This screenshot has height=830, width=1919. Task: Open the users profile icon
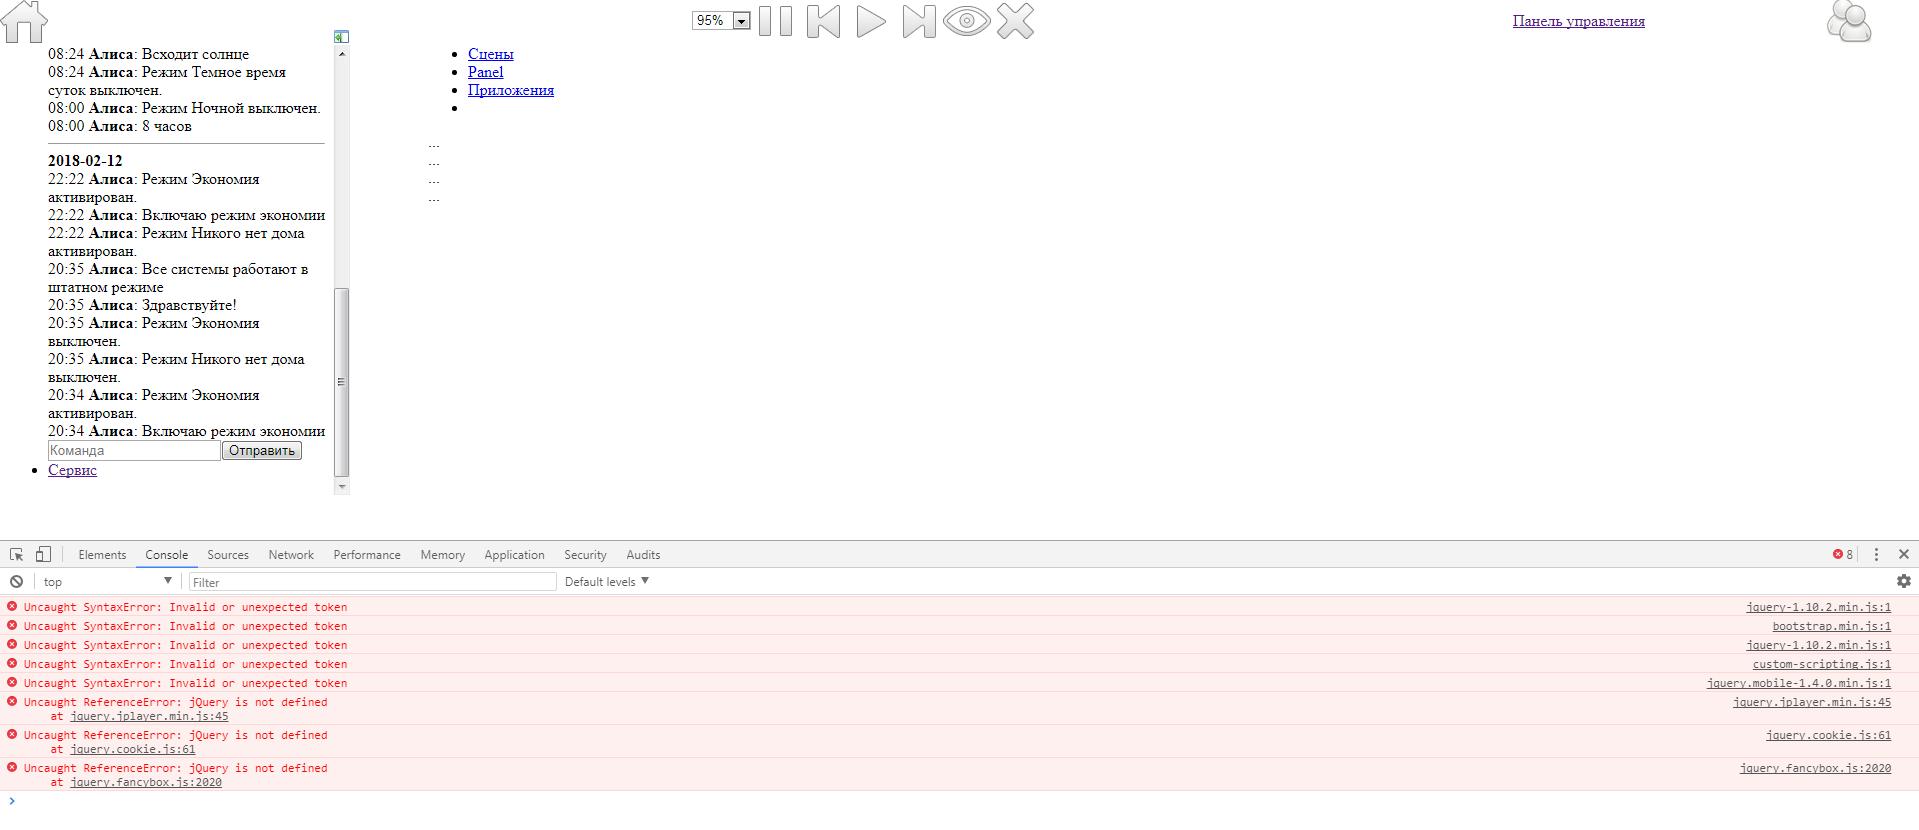(1849, 22)
